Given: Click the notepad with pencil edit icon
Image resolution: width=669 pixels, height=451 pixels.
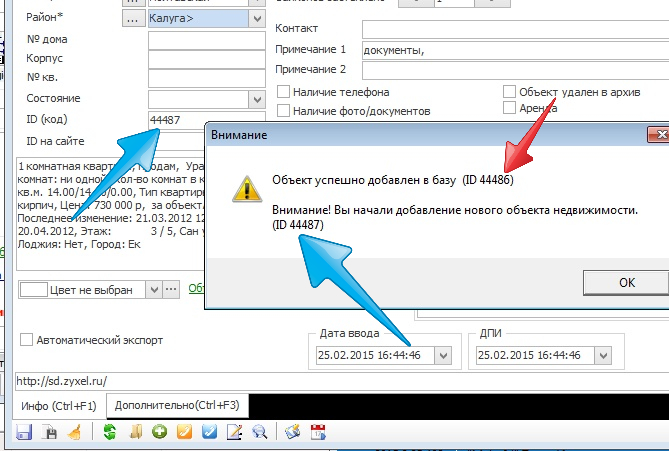Looking at the screenshot, I should click(234, 433).
